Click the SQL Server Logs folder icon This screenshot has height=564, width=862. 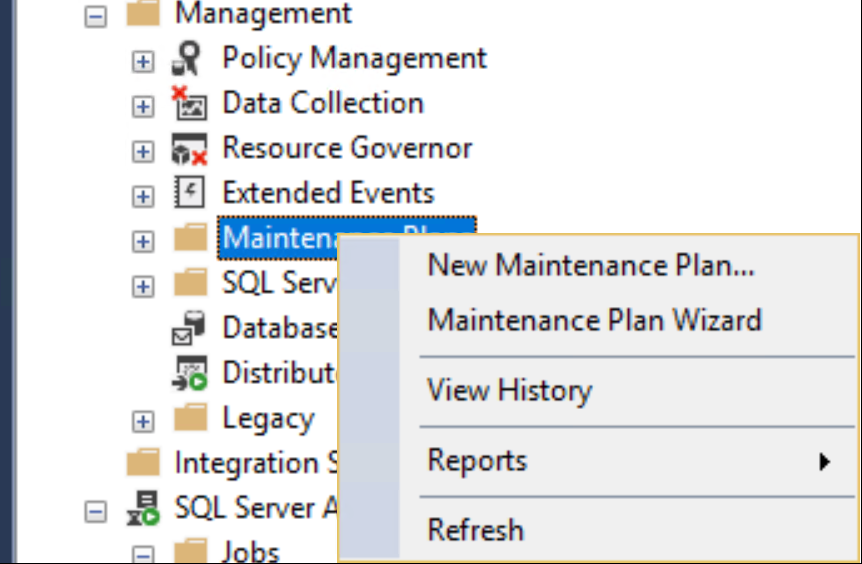click(191, 283)
